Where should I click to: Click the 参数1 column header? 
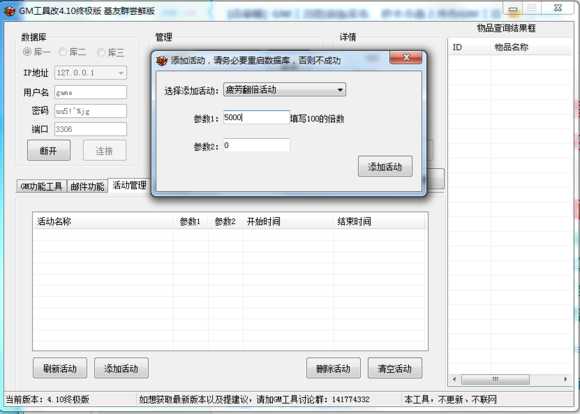pyautogui.click(x=190, y=221)
